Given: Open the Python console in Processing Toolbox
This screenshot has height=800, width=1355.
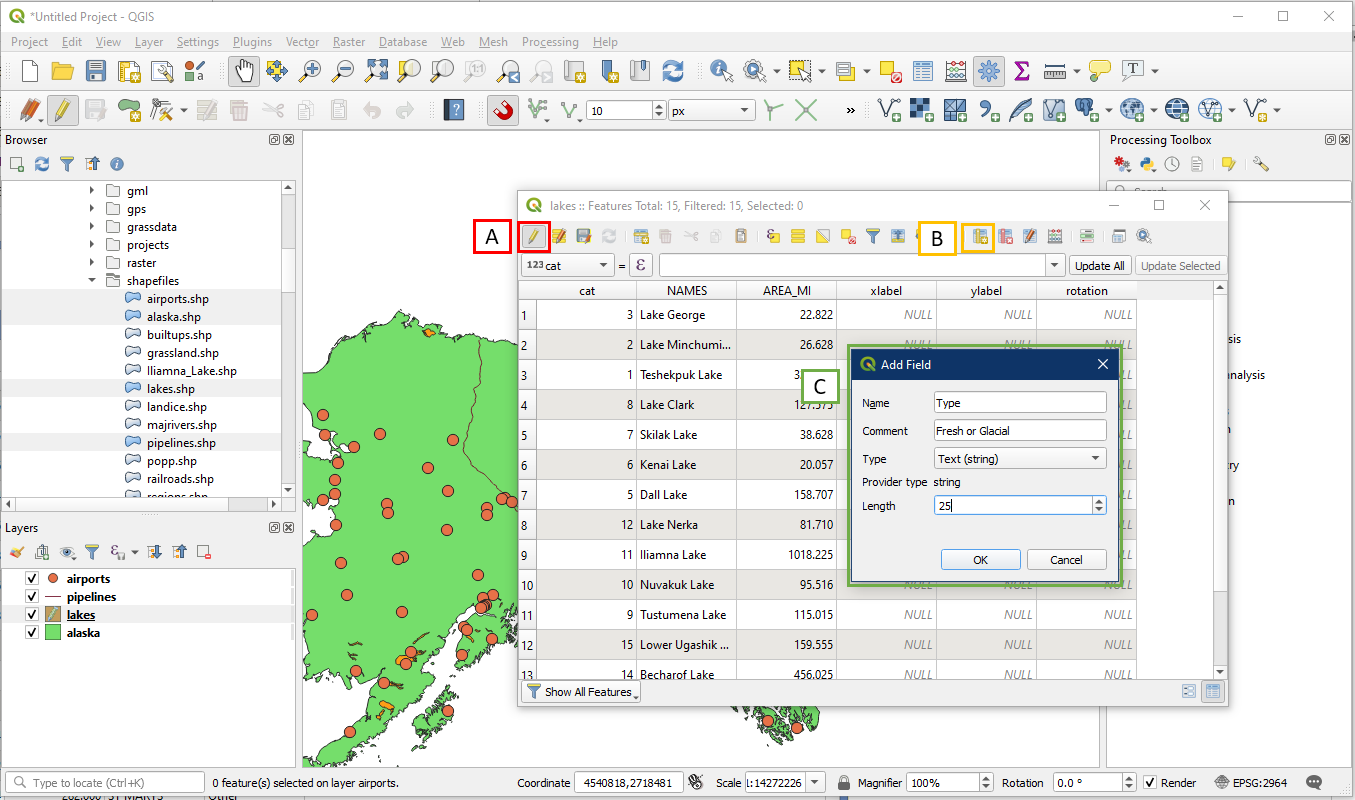Looking at the screenshot, I should pyautogui.click(x=1148, y=164).
